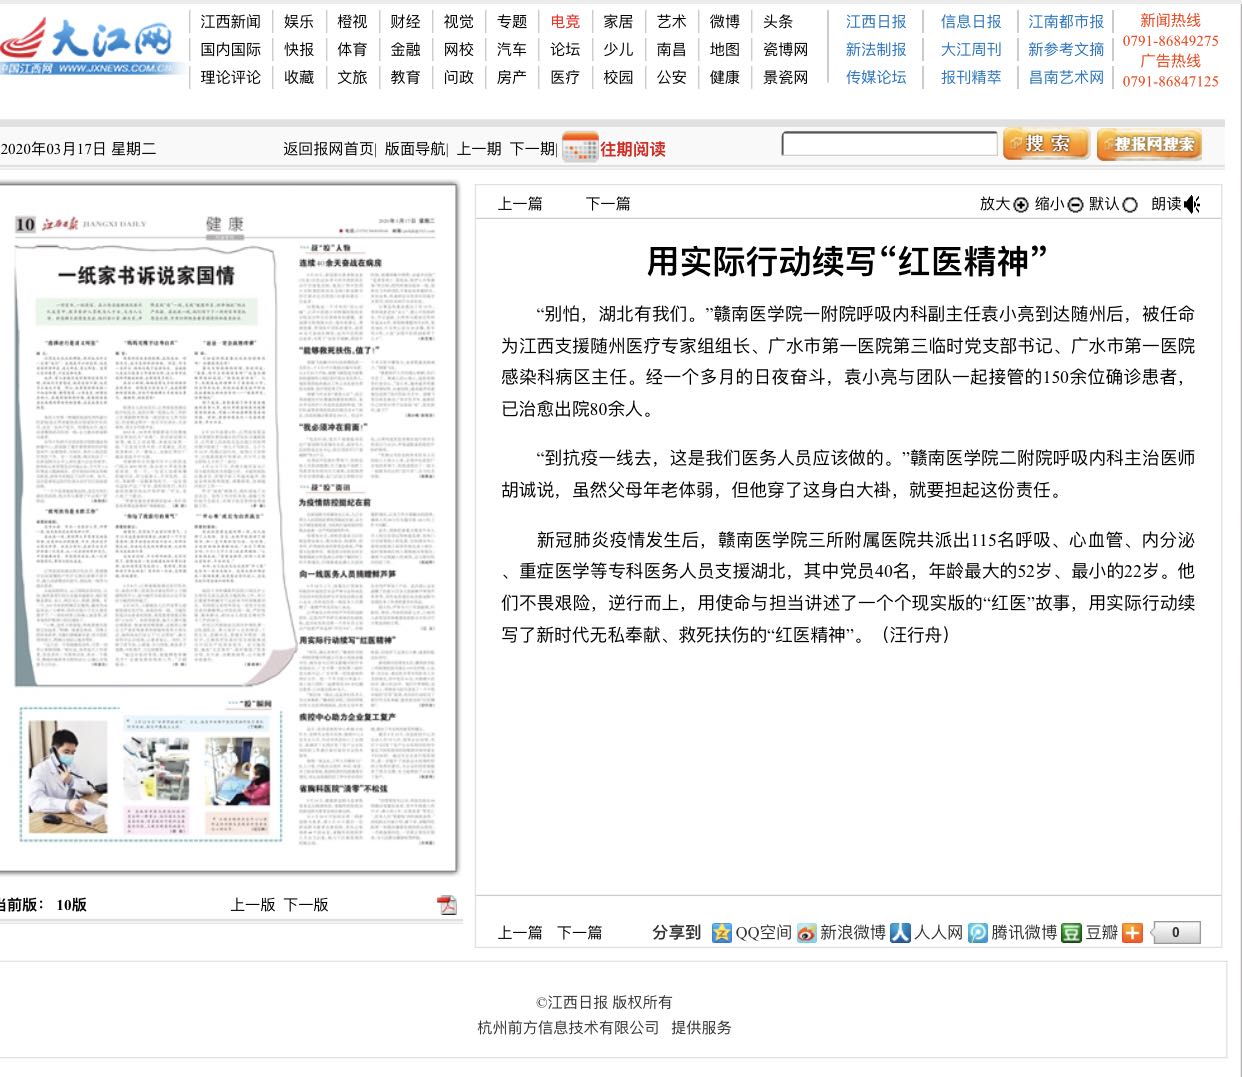Image resolution: width=1242 pixels, height=1077 pixels.
Task: Click the 朗读 text label
Action: click(x=1166, y=204)
